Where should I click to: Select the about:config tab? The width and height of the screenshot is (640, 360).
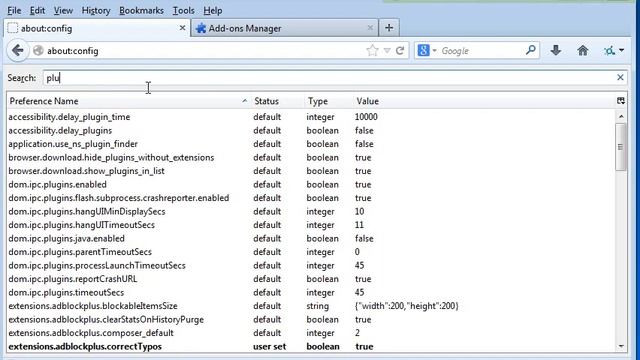[x=97, y=28]
